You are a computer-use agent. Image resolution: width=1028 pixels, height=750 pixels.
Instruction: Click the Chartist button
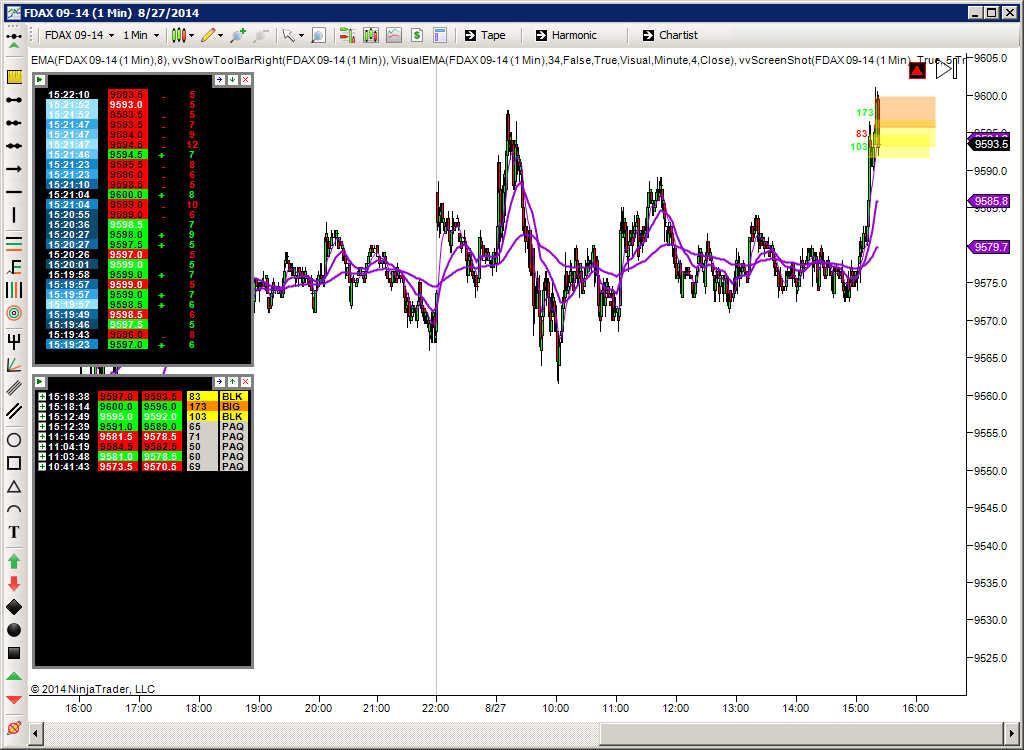point(670,35)
